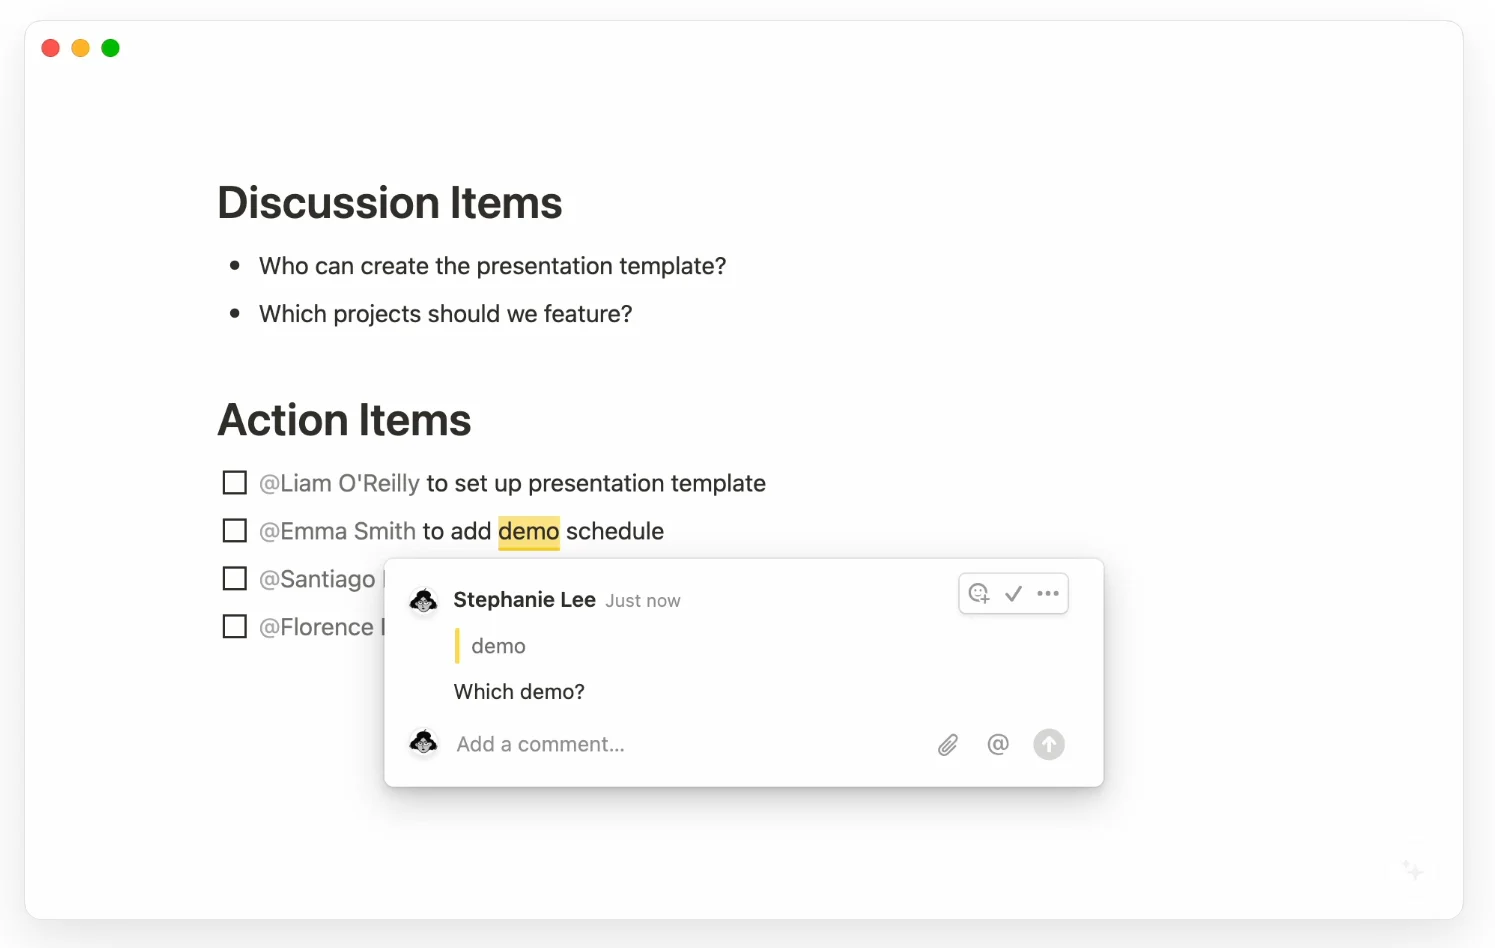The image size is (1495, 948).
Task: Click the yellow highlighted word "demo"
Action: point(528,532)
